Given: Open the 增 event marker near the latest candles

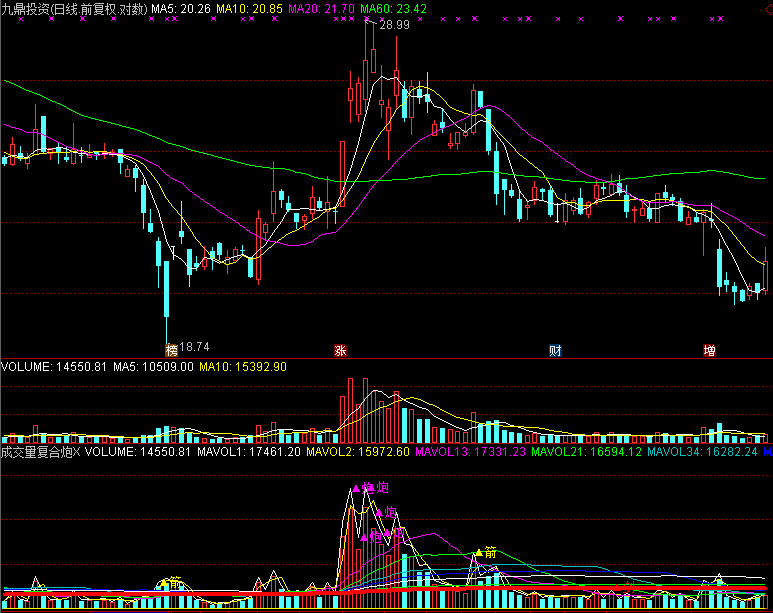Looking at the screenshot, I should coord(709,350).
